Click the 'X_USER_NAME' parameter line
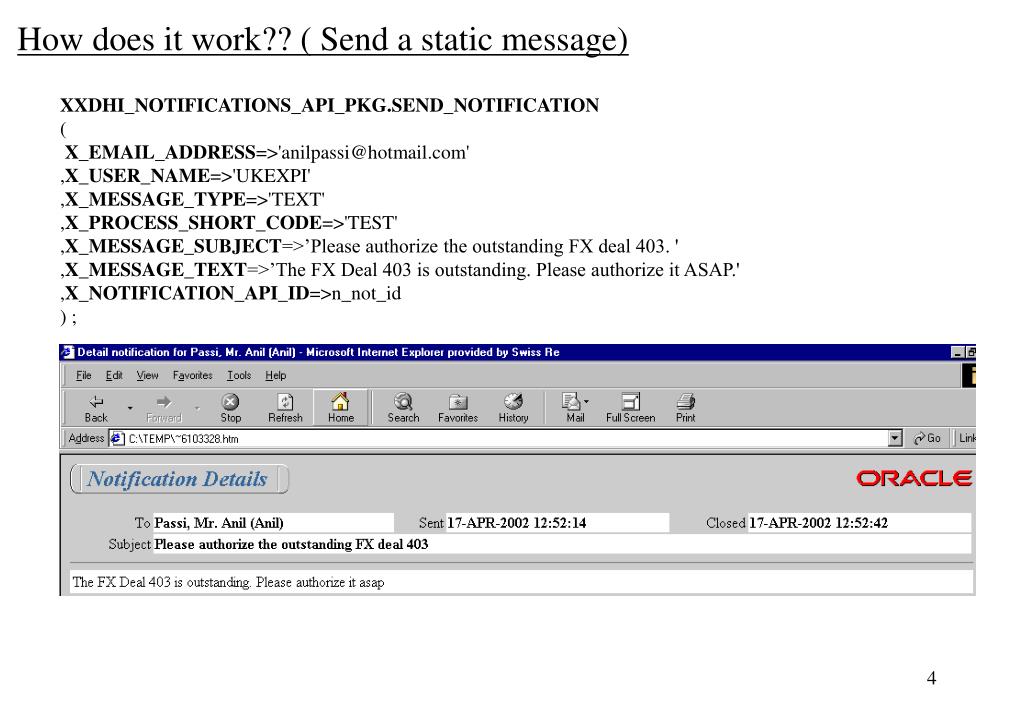 pos(185,176)
